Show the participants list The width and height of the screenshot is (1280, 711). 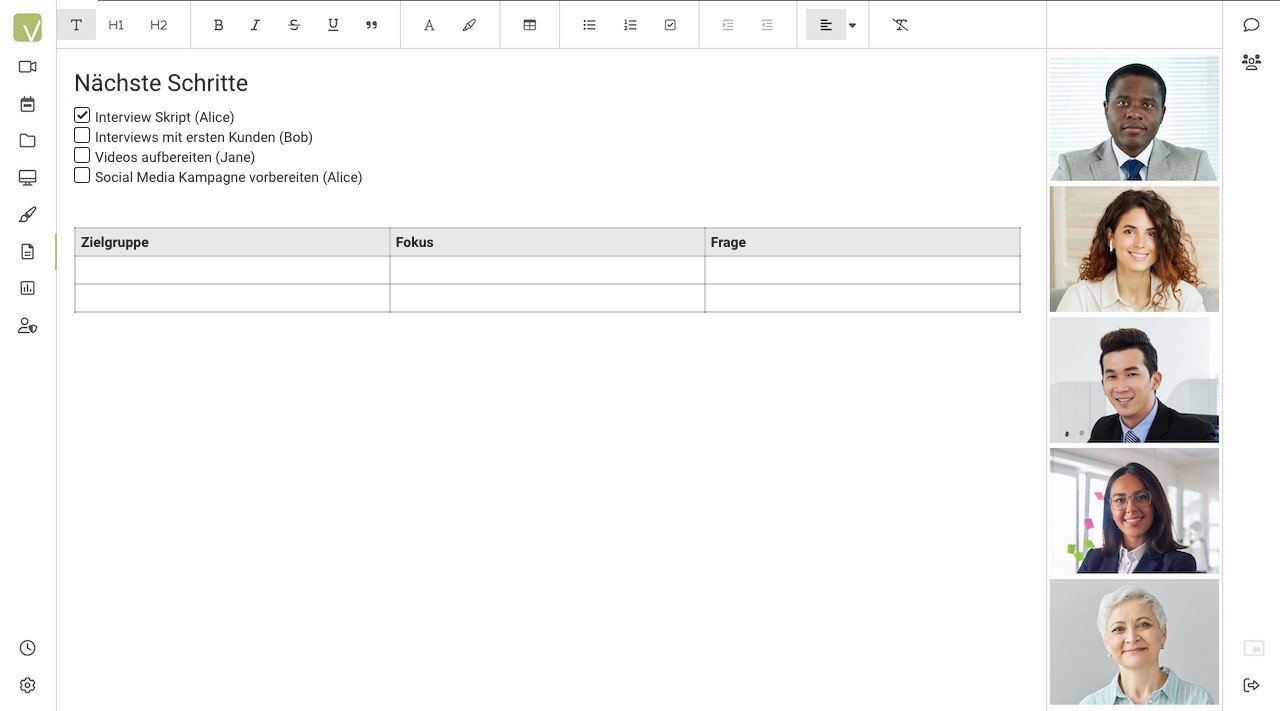coord(1251,62)
